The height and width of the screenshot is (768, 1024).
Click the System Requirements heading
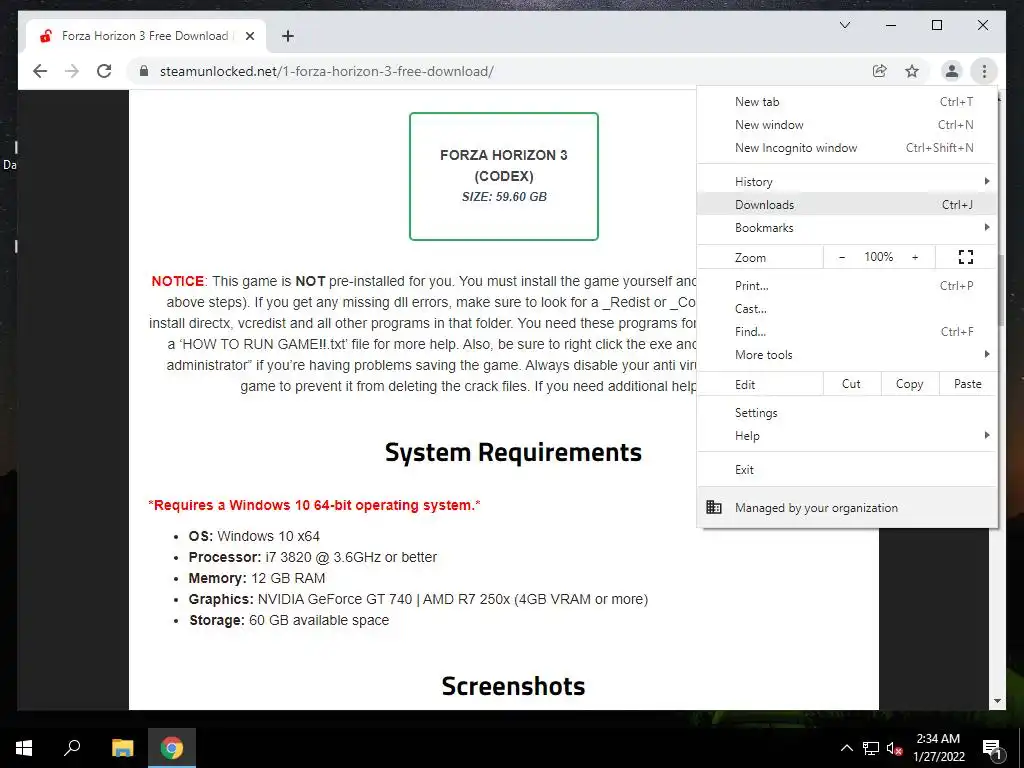pyautogui.click(x=513, y=452)
